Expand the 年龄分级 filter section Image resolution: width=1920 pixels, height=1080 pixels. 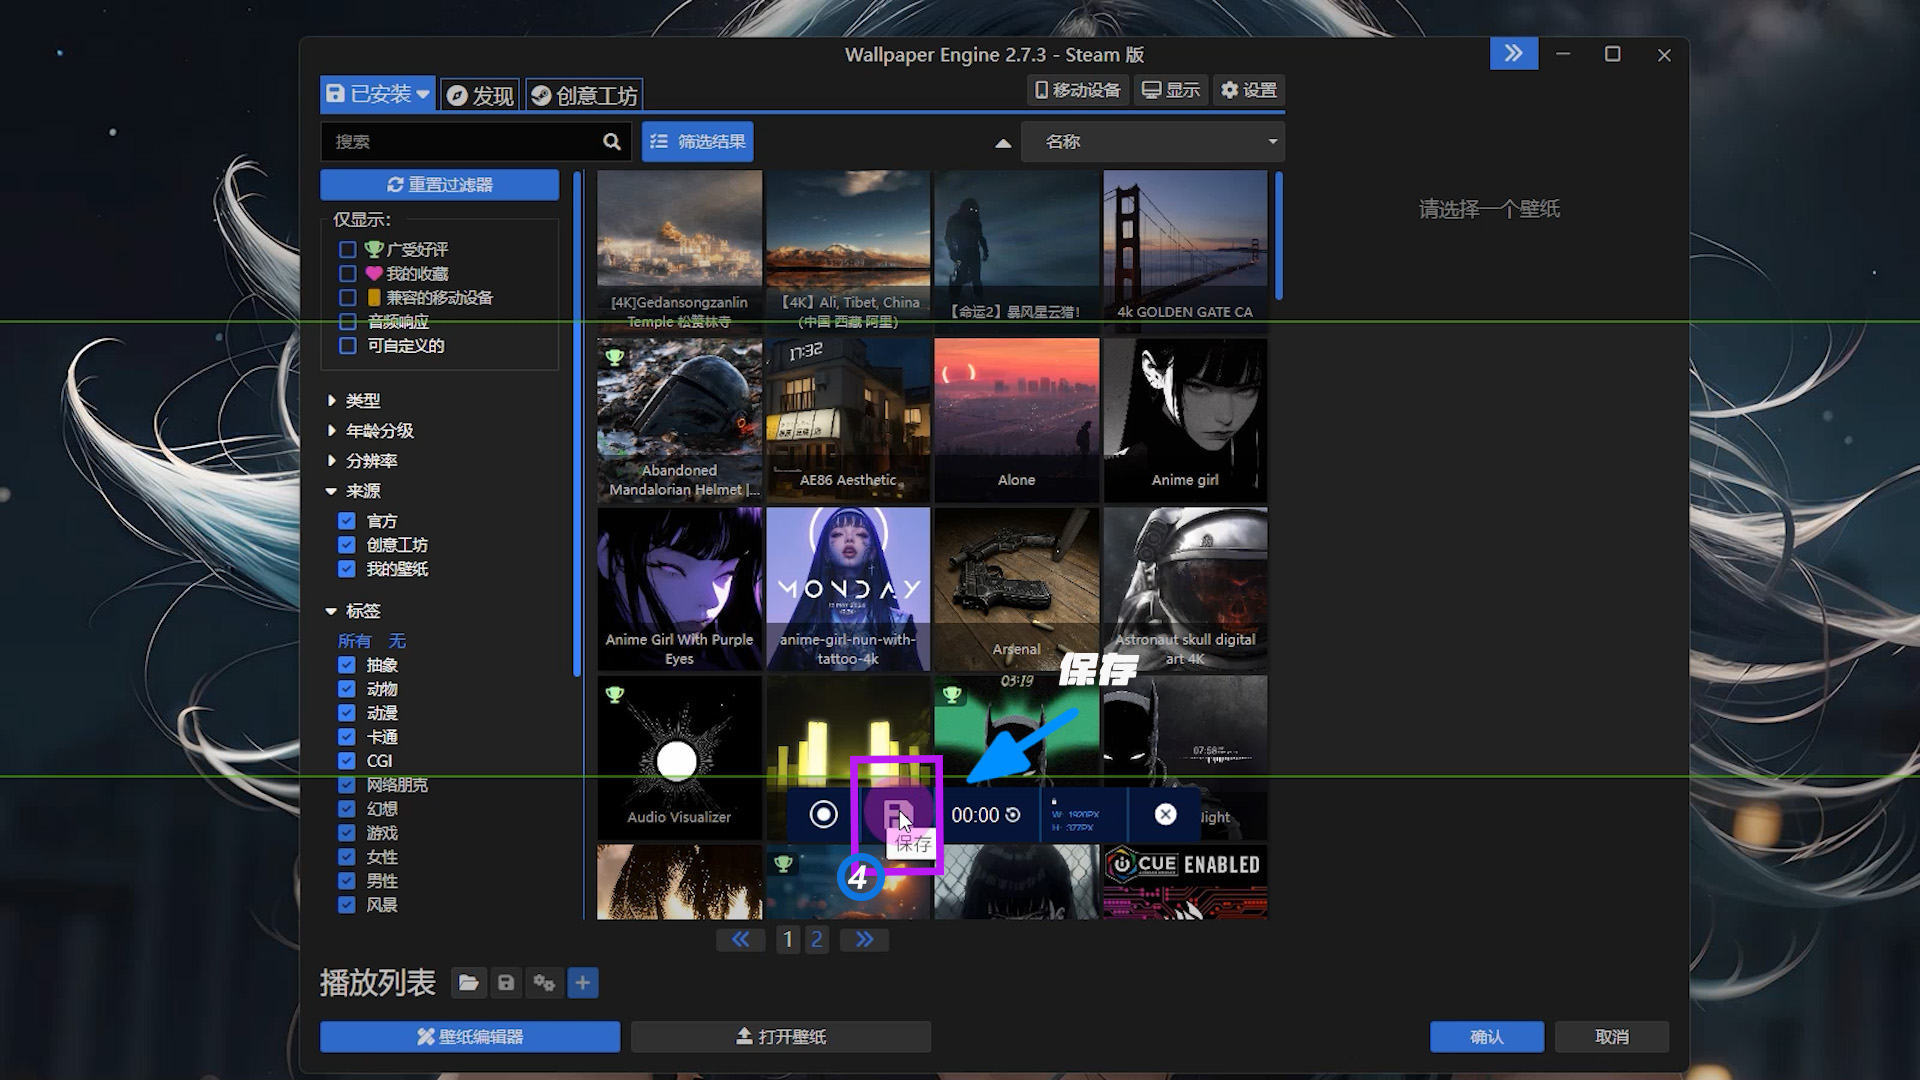click(370, 431)
